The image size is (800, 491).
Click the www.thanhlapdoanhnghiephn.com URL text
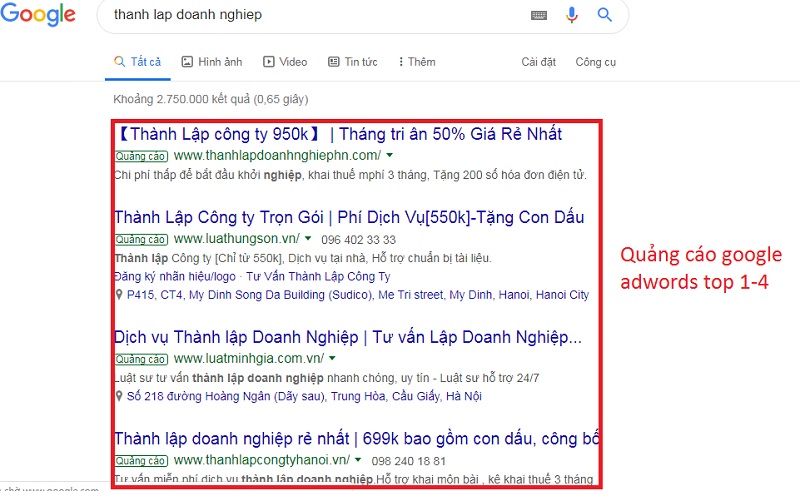tap(277, 155)
